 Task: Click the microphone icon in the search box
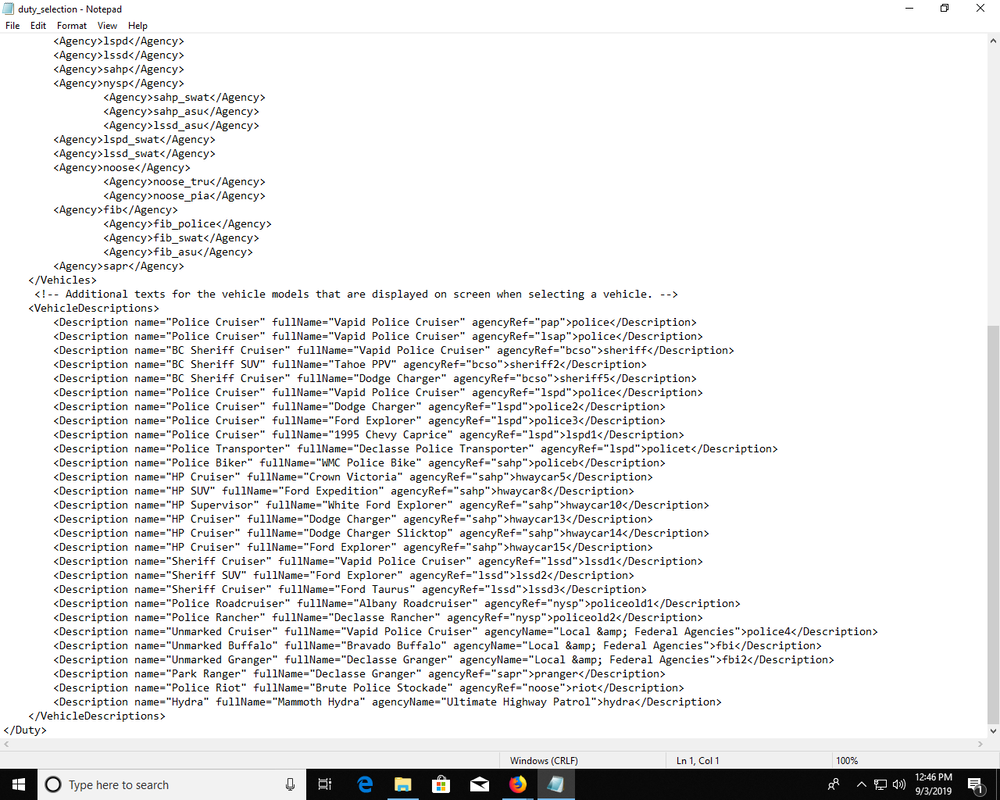(x=290, y=784)
